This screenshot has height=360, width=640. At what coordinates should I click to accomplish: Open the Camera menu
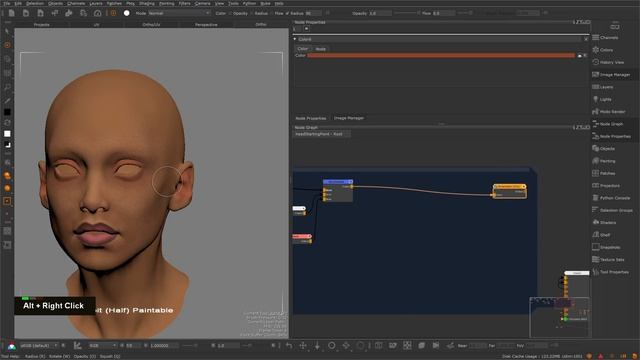click(202, 3)
